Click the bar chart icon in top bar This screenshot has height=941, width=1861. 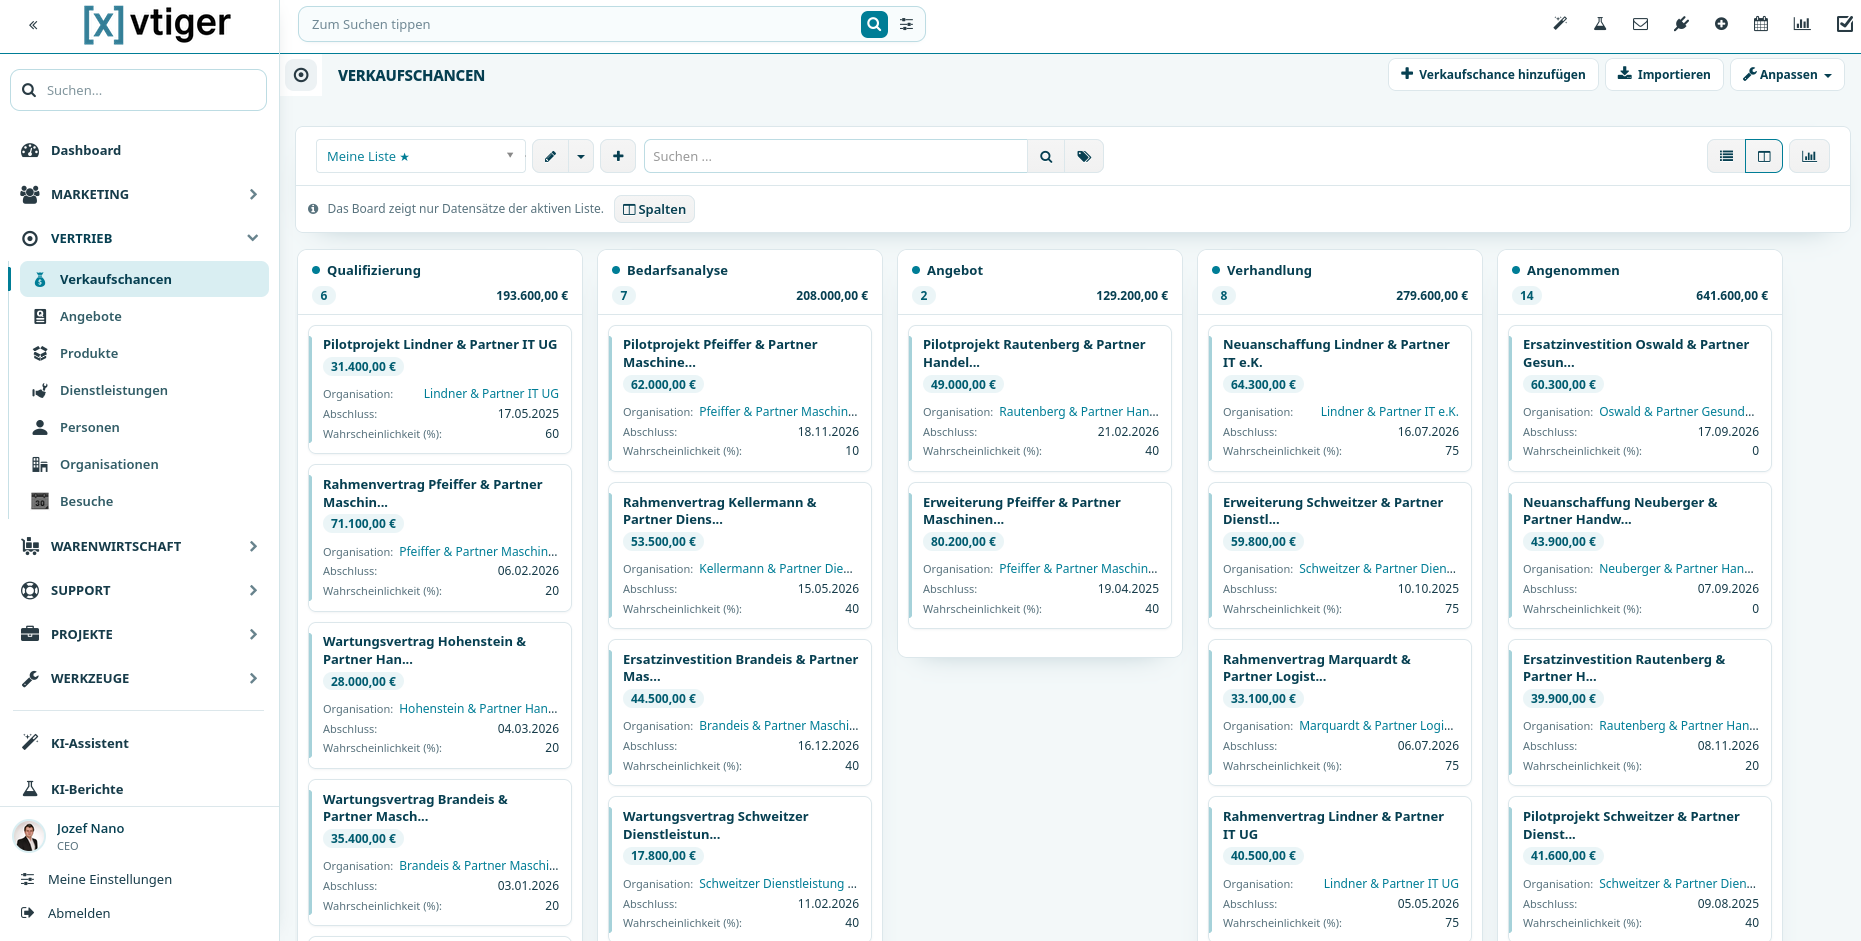click(x=1802, y=24)
